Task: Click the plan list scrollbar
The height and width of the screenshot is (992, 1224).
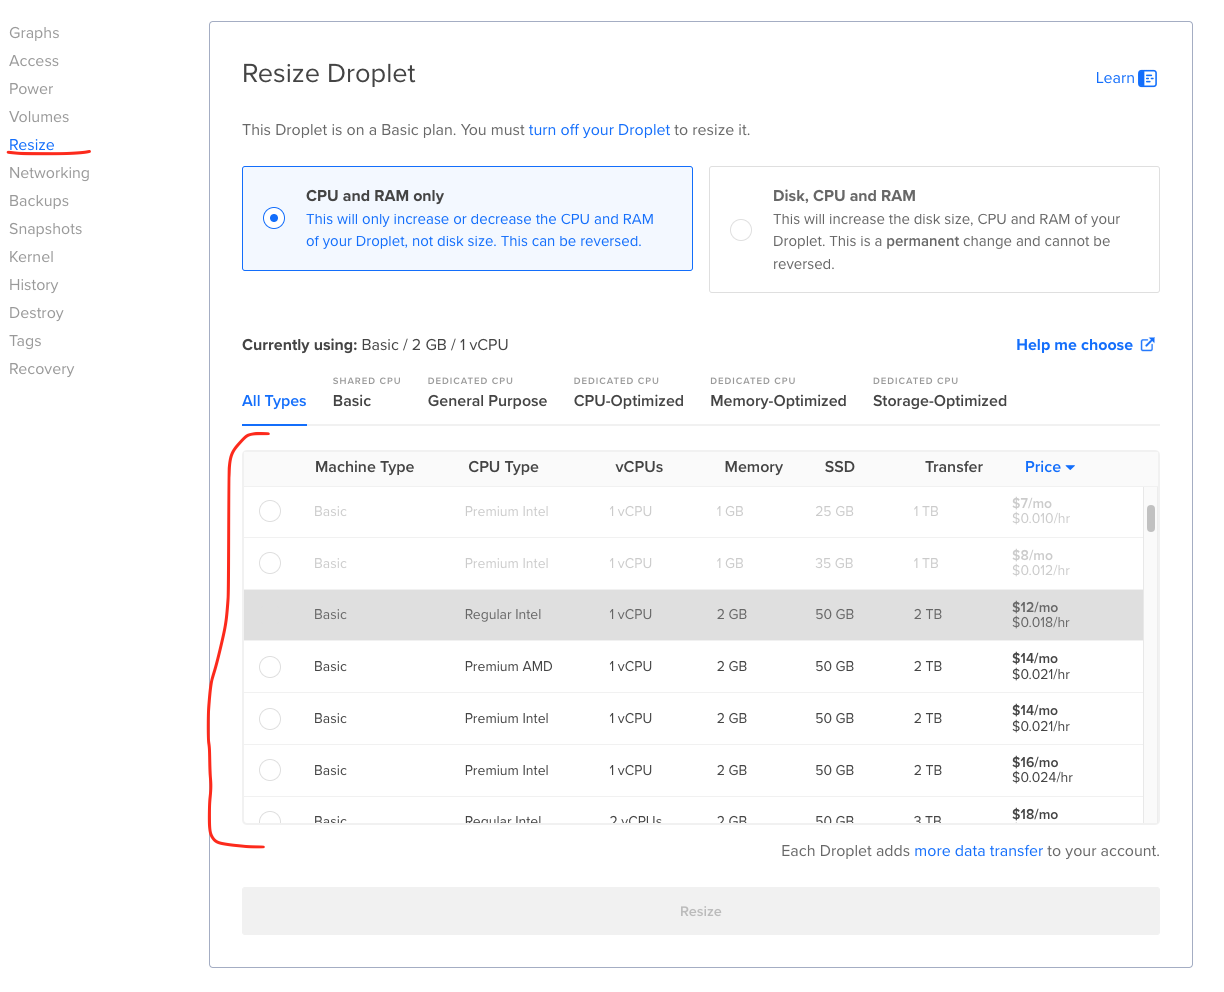Action: (x=1150, y=520)
